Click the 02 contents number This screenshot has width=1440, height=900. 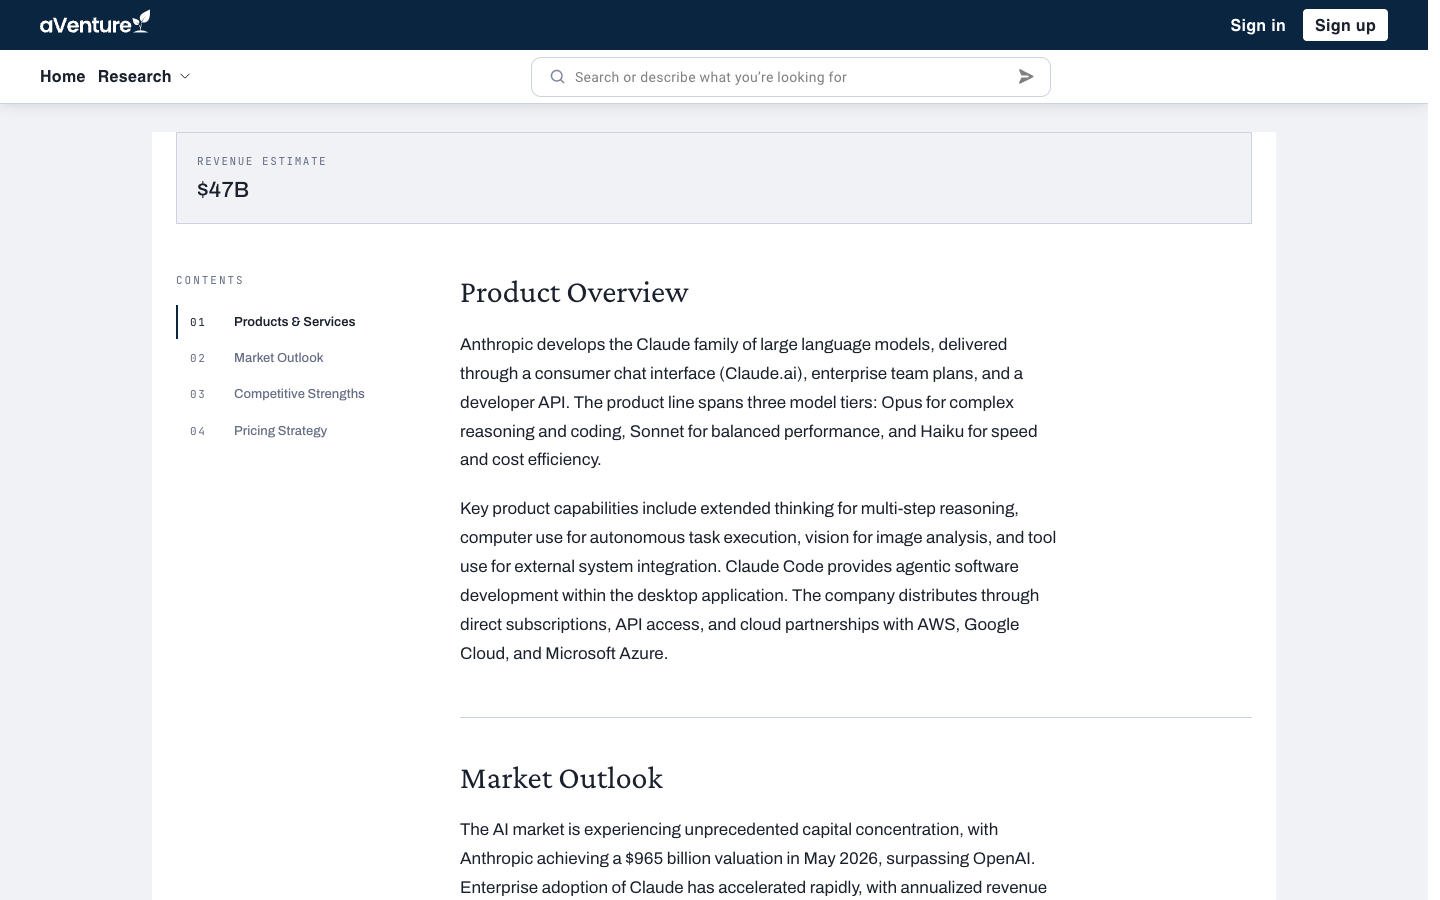(x=198, y=358)
